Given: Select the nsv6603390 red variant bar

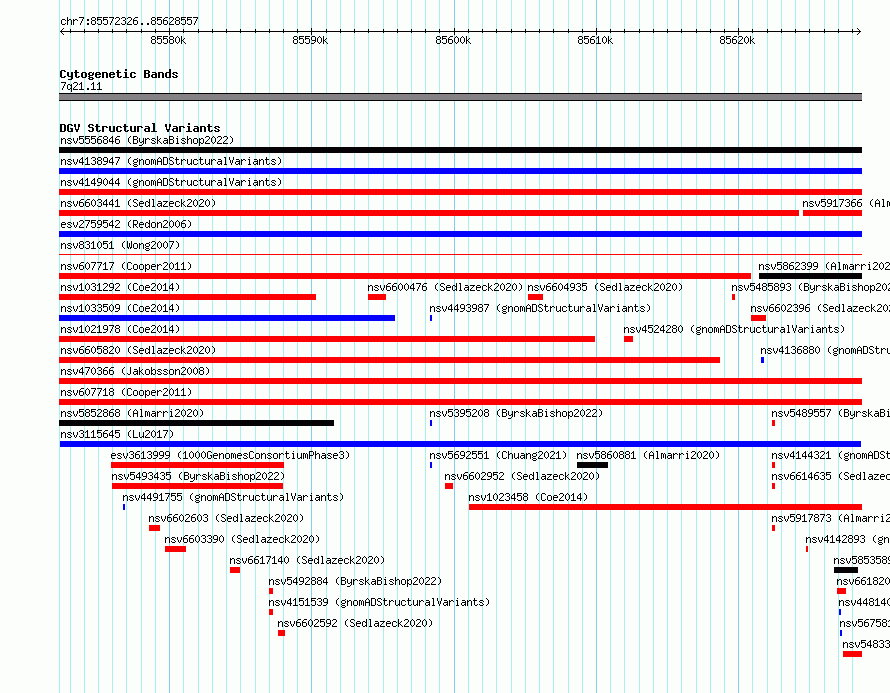Looking at the screenshot, I should 175,549.
